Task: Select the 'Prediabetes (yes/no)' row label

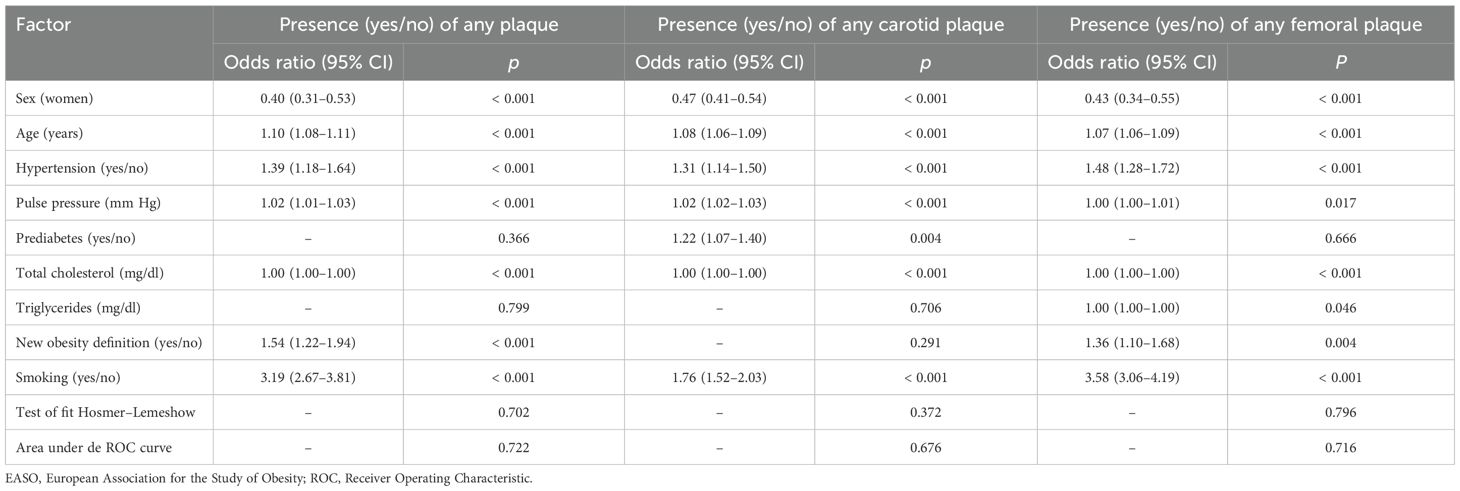Action: coord(67,239)
